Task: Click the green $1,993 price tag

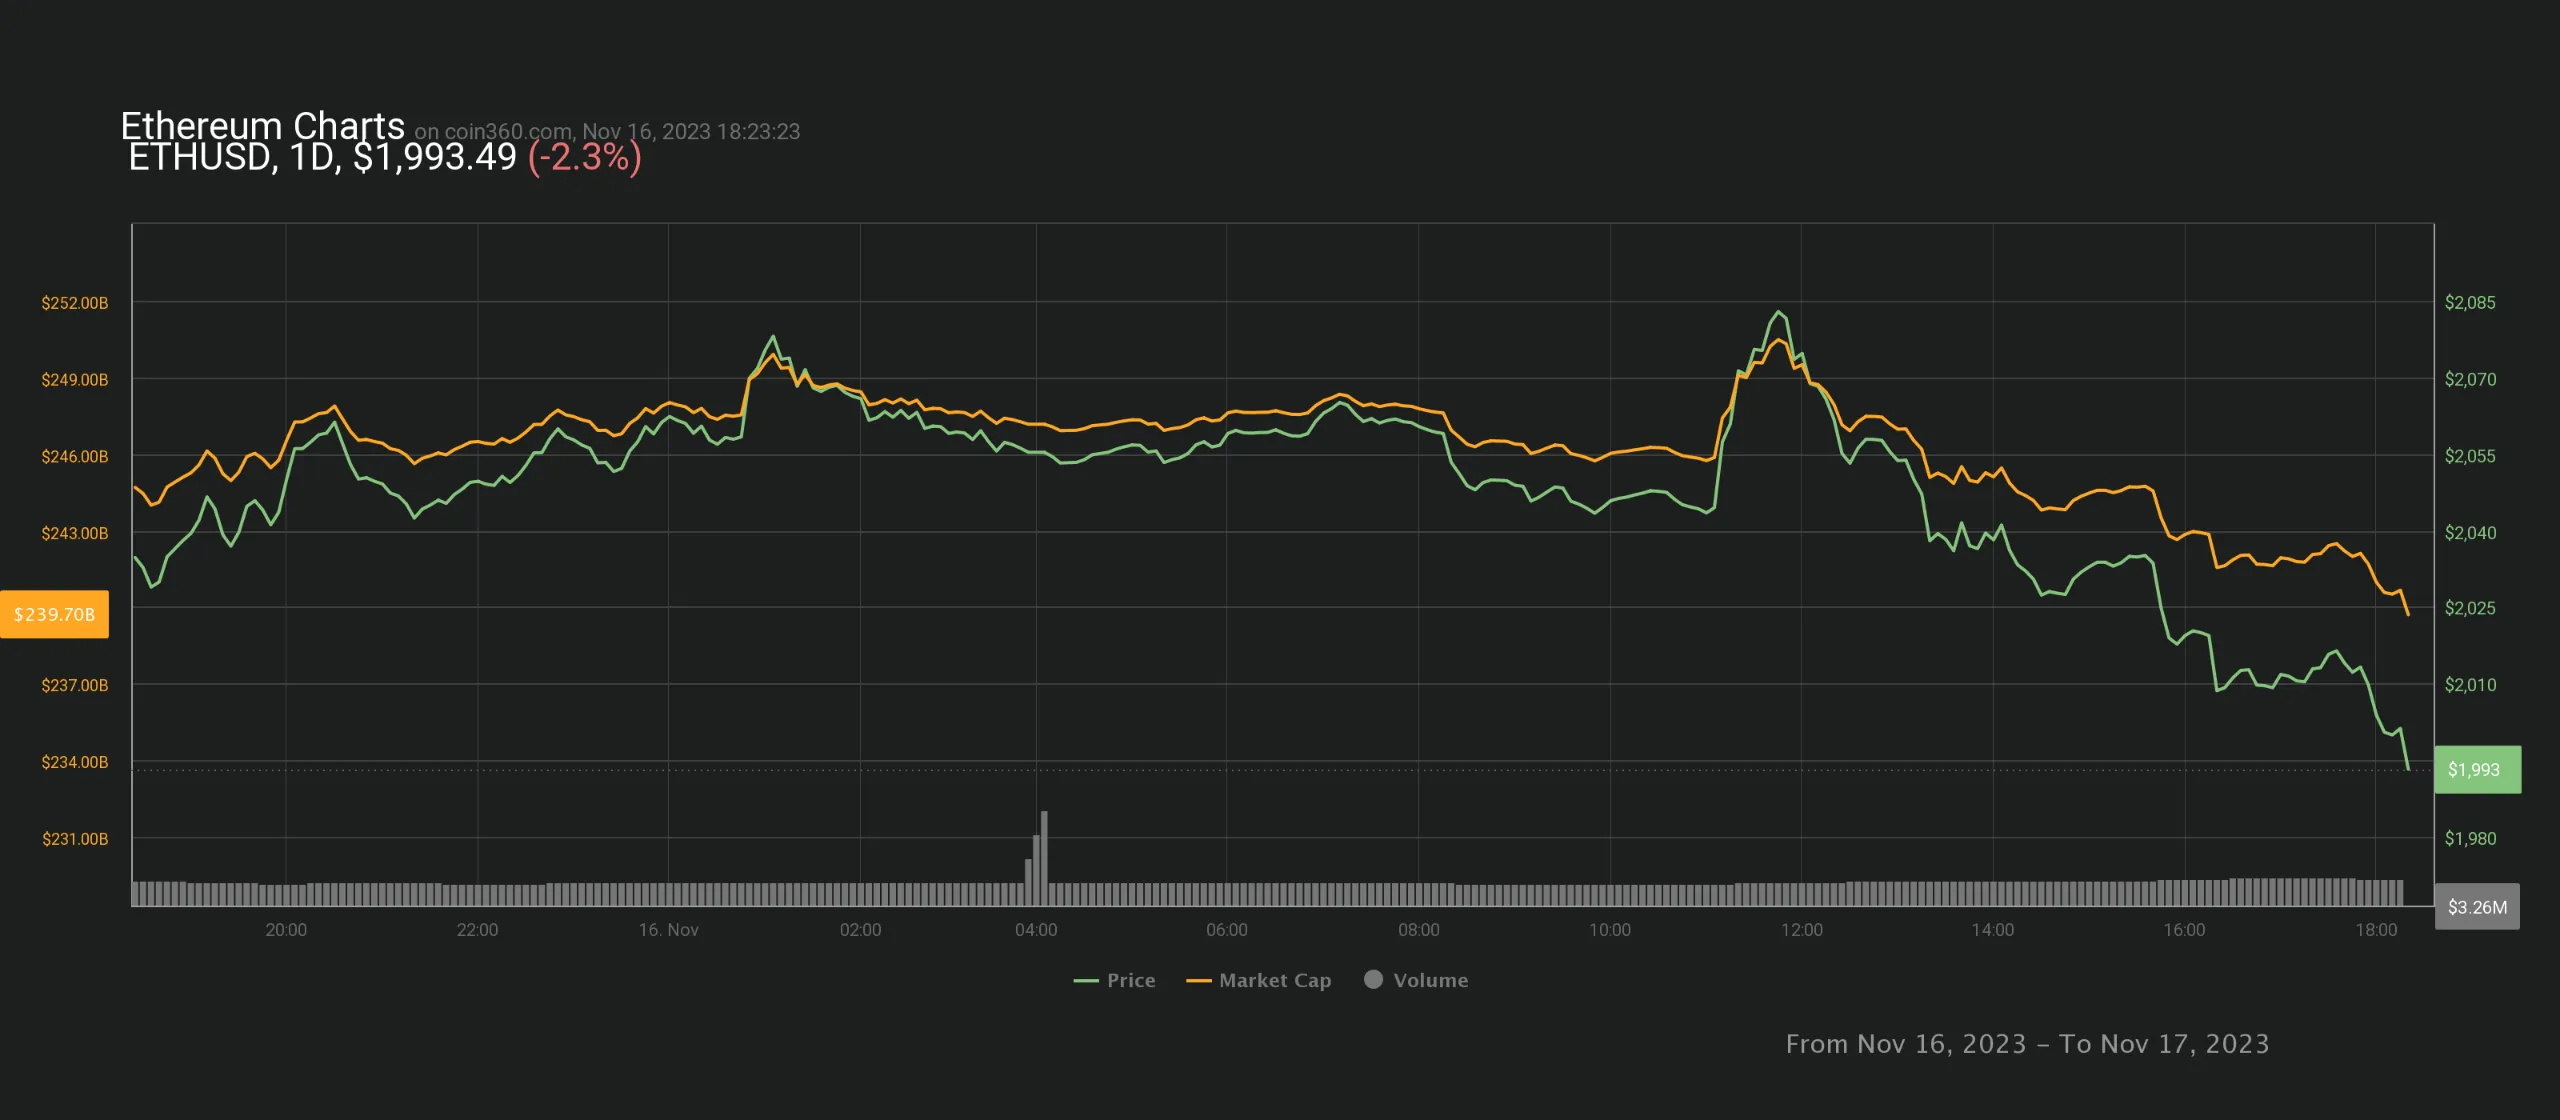Action: (x=2476, y=769)
